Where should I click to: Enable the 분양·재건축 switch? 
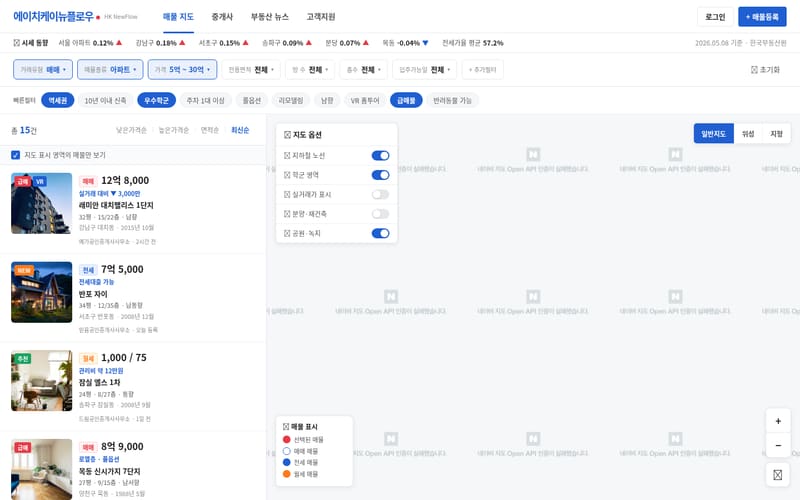(x=380, y=214)
